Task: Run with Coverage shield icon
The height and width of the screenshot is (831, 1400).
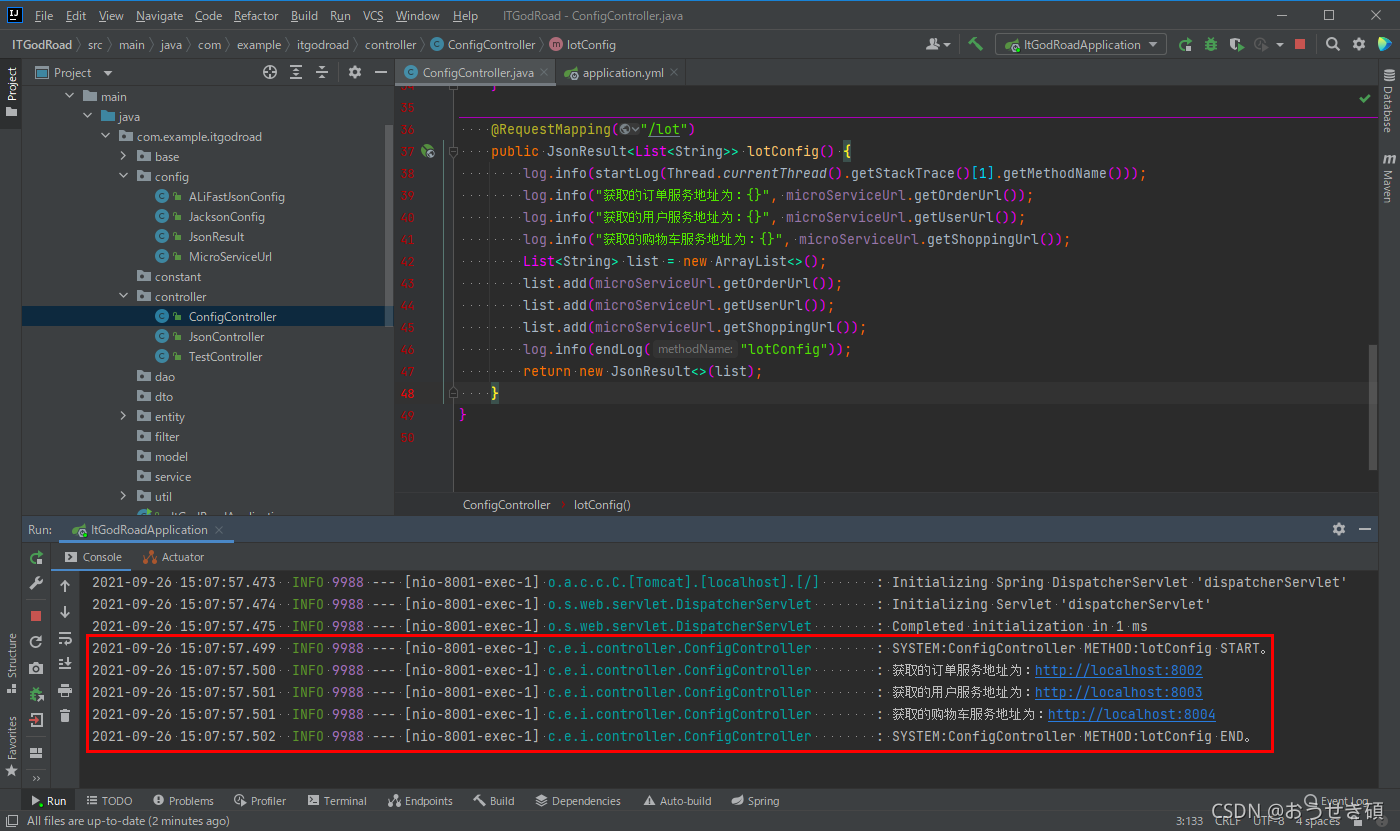Action: click(x=1237, y=44)
